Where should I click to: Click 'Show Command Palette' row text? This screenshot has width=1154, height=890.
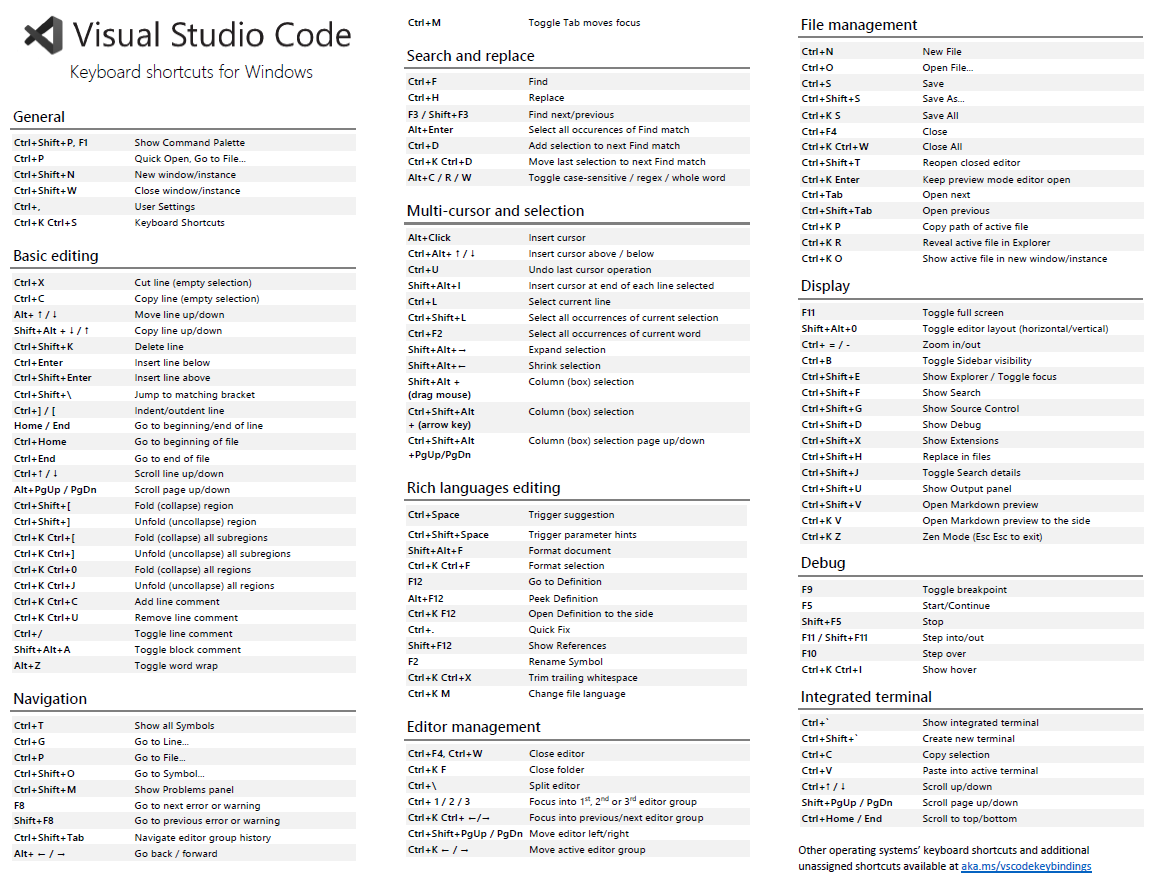coord(190,143)
